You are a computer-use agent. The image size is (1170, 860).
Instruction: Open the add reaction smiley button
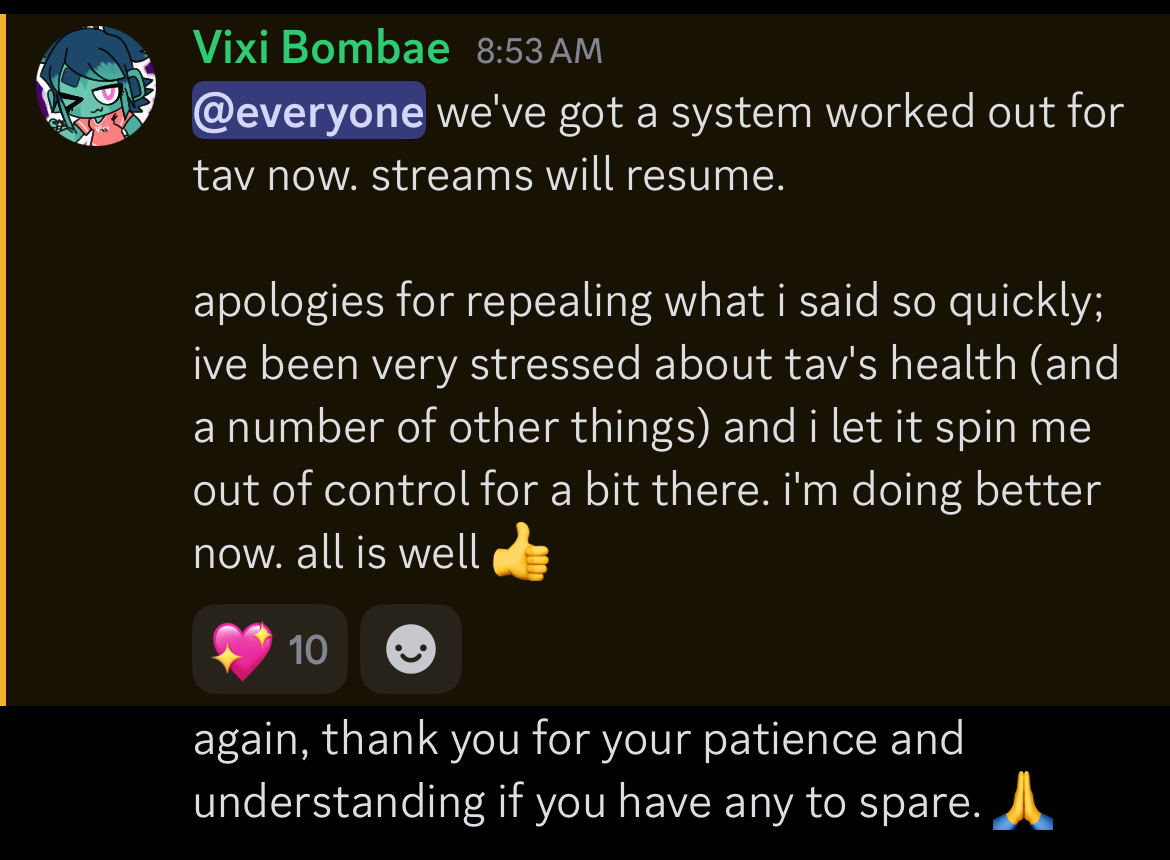(x=411, y=650)
